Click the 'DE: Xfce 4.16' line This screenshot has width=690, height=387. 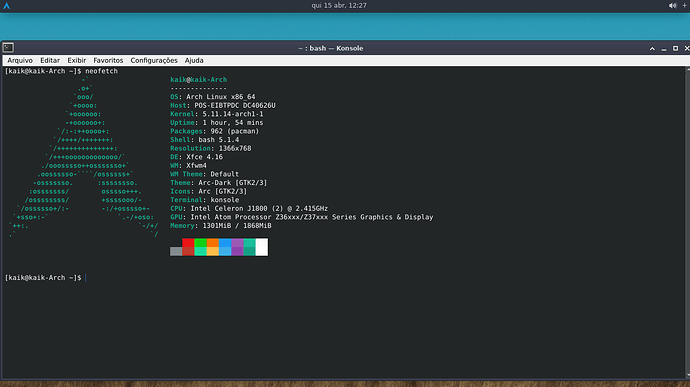coord(196,157)
